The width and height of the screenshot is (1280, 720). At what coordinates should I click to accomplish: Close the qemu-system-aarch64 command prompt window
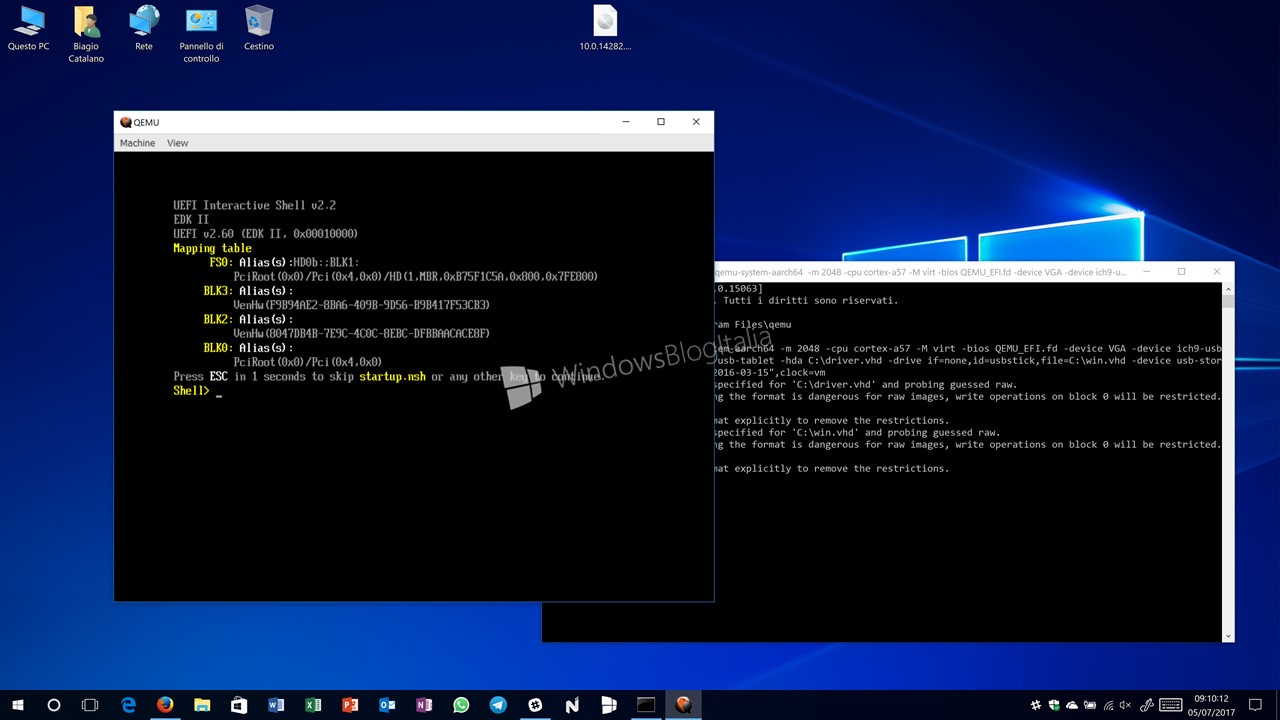[1216, 272]
